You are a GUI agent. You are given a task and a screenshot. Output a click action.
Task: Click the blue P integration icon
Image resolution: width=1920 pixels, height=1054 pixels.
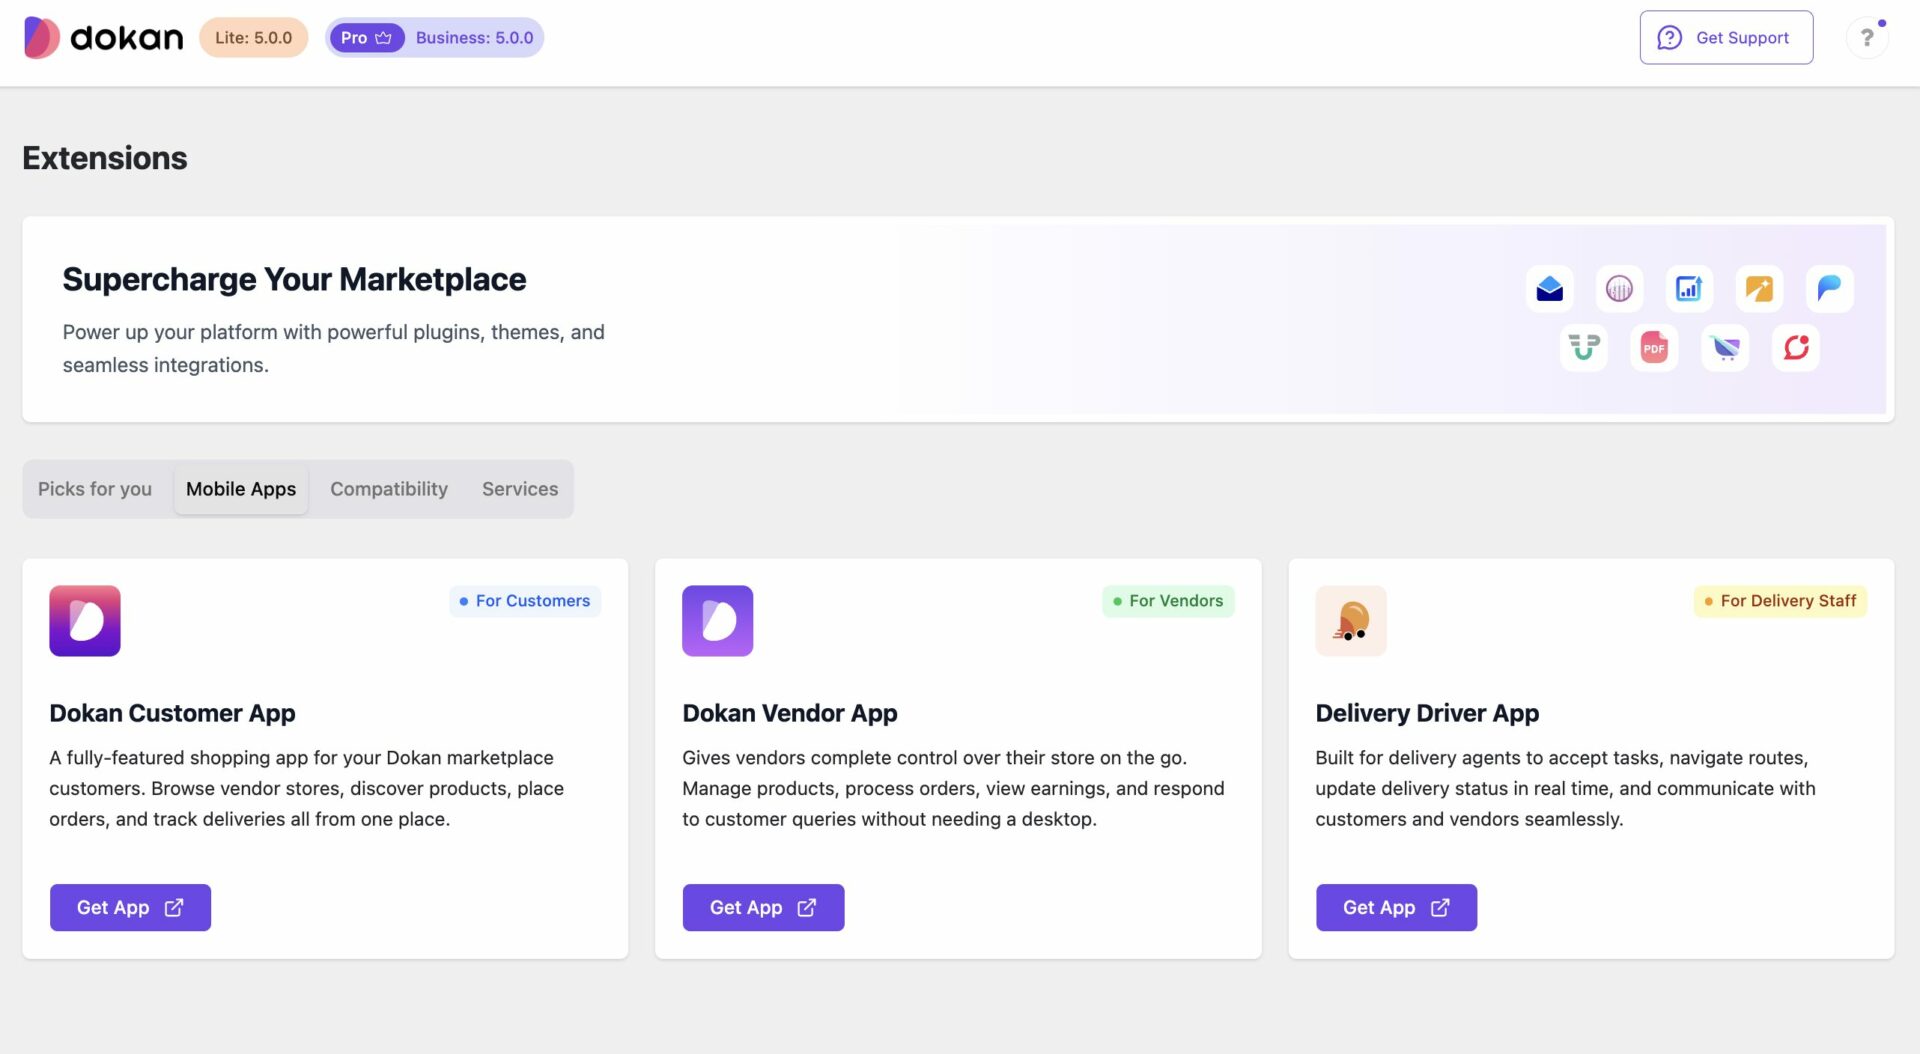point(1828,288)
